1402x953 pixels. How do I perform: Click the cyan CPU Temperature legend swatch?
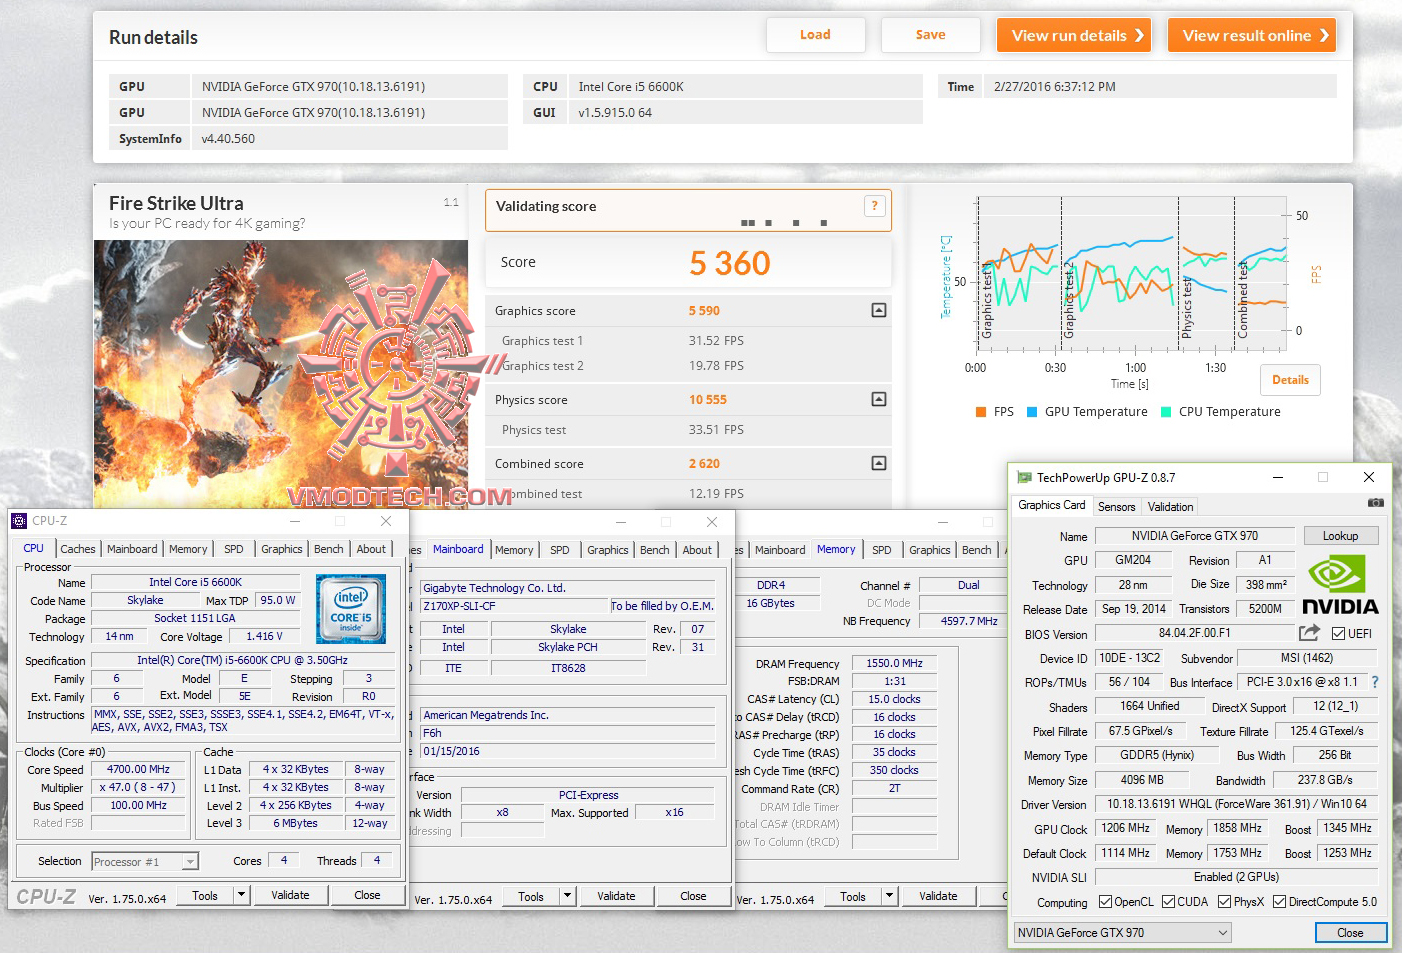1166,412
